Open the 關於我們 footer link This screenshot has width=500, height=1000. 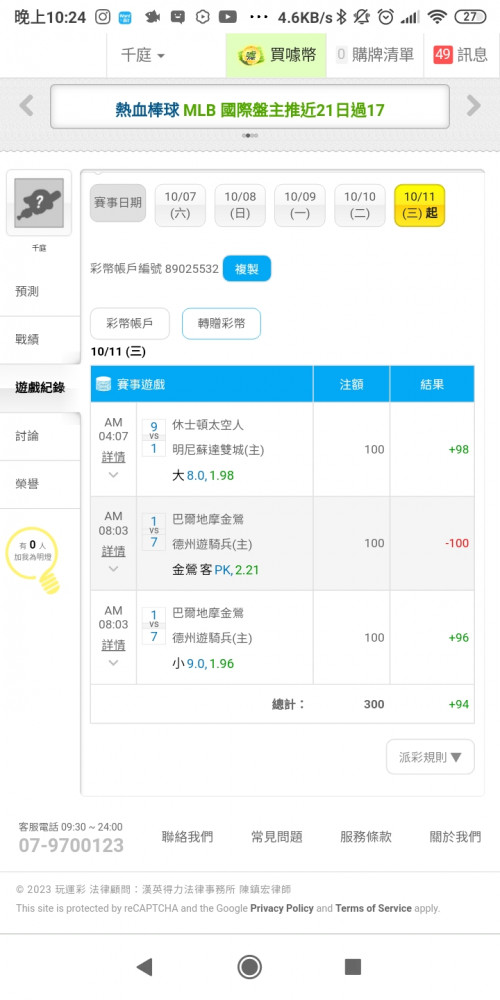click(x=455, y=837)
